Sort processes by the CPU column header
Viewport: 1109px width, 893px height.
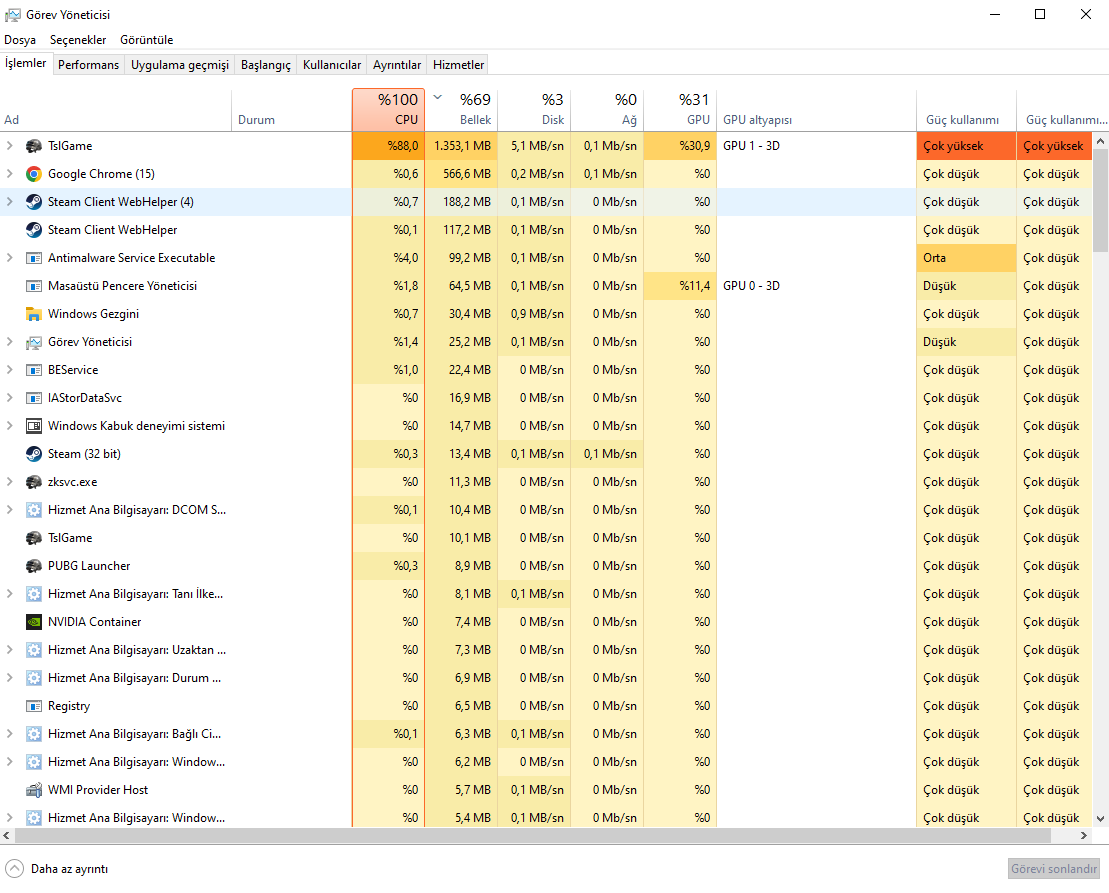(388, 109)
